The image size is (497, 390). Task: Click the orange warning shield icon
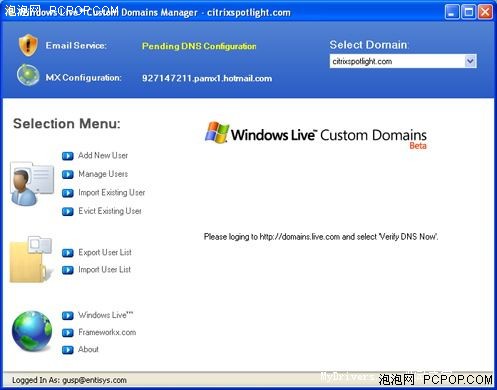28,45
